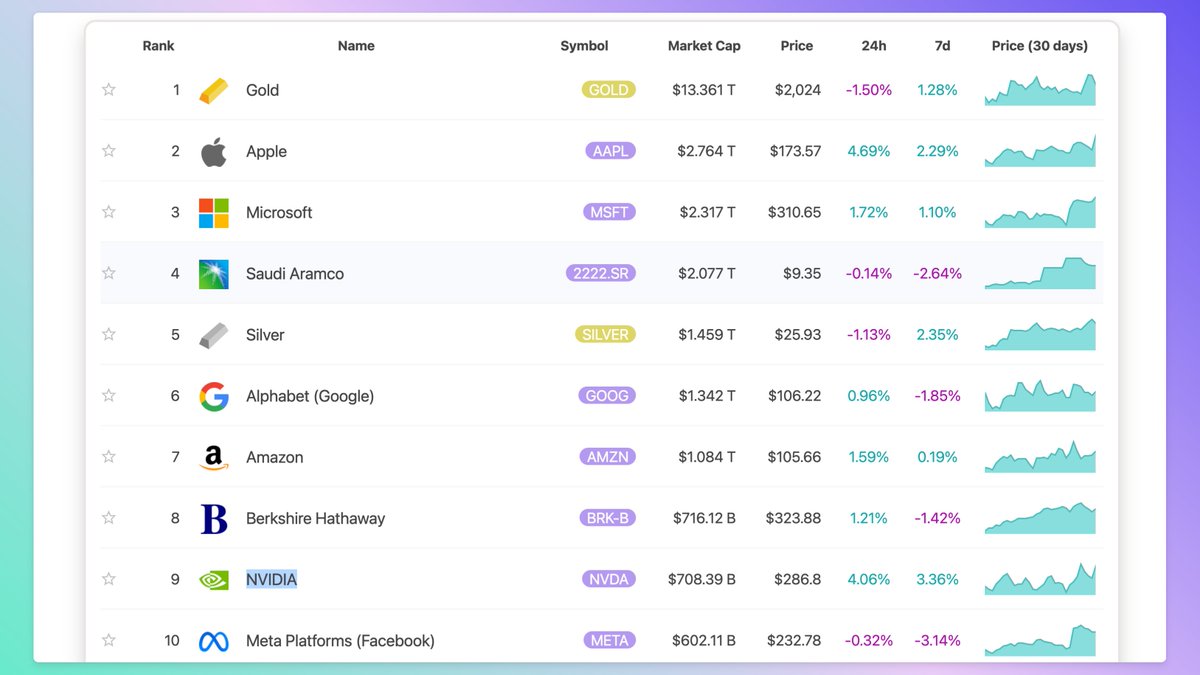
Task: Sort by the Symbol column header
Action: 584,46
